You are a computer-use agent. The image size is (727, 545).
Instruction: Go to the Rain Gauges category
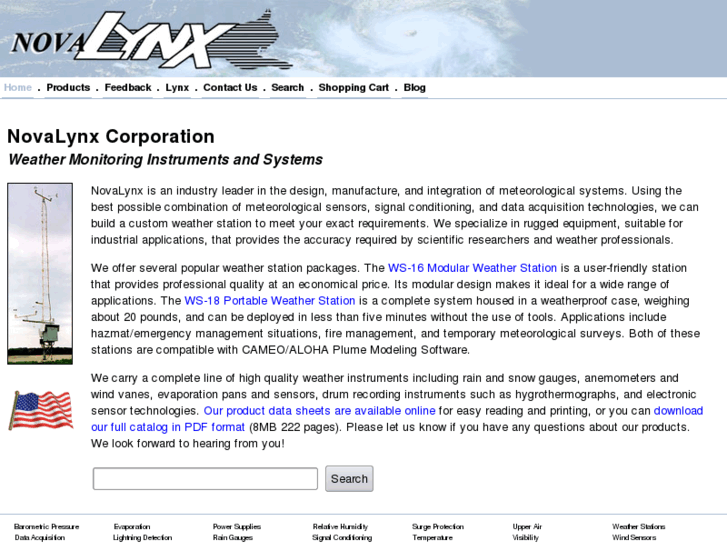point(233,538)
